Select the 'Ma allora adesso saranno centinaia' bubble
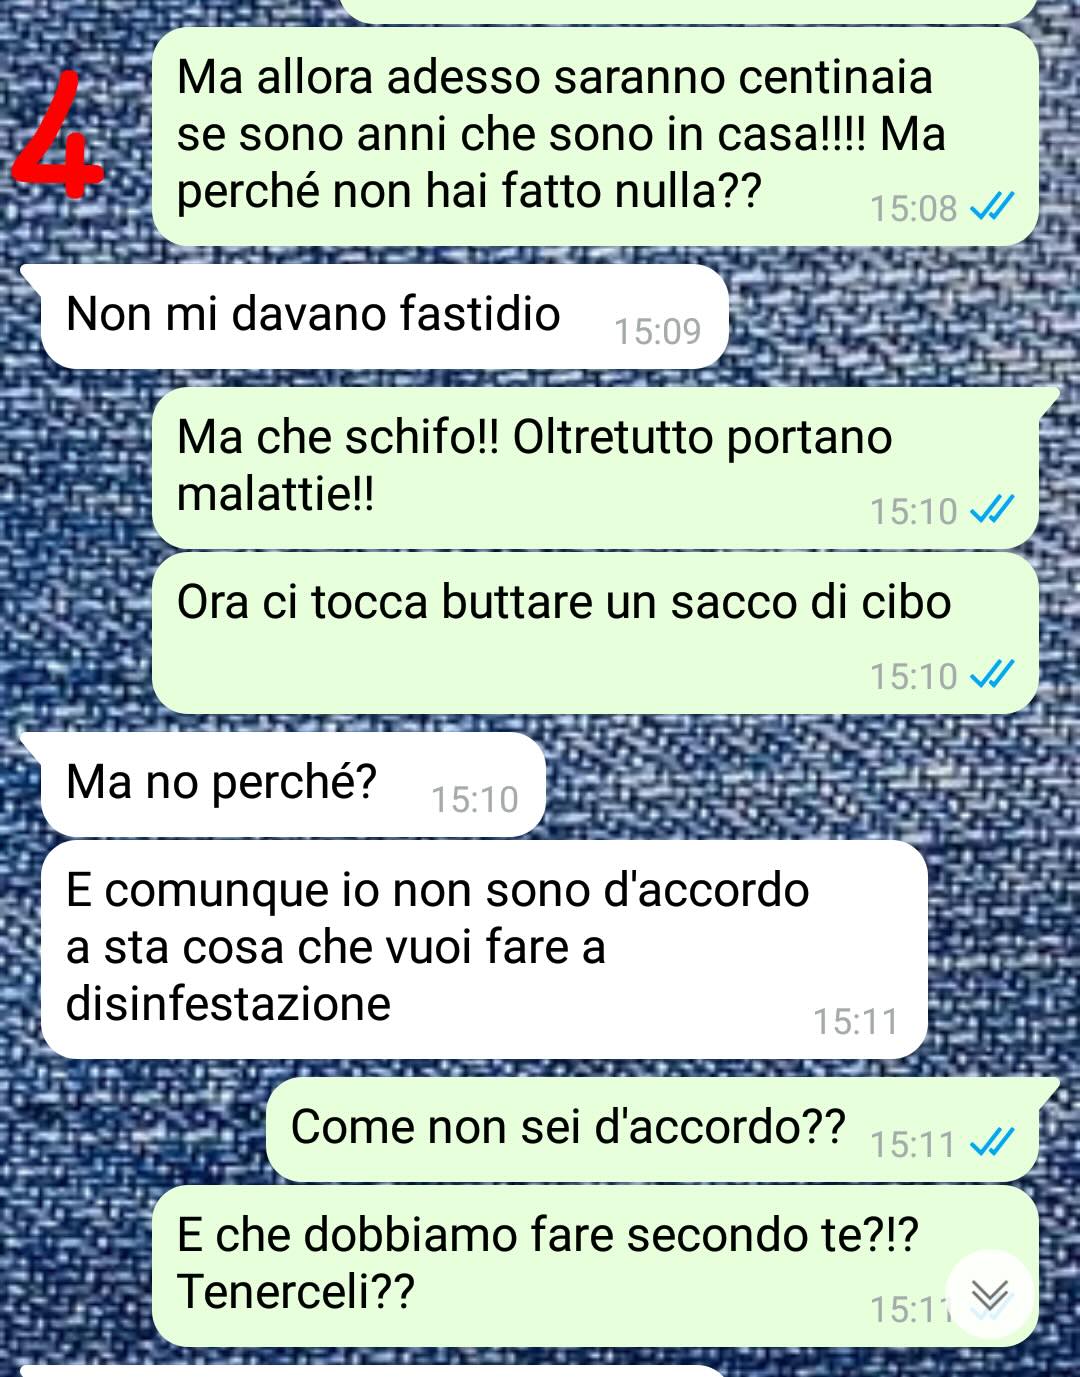The height and width of the screenshot is (1377, 1080). point(595,136)
